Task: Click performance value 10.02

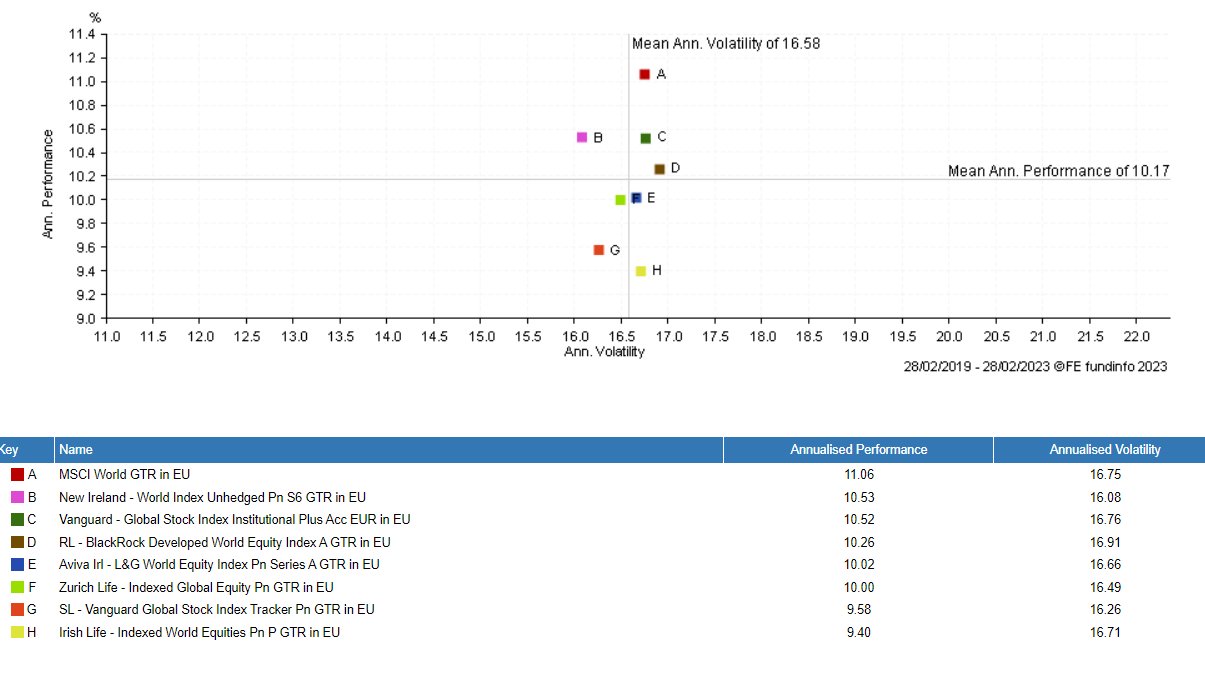Action: pos(859,565)
